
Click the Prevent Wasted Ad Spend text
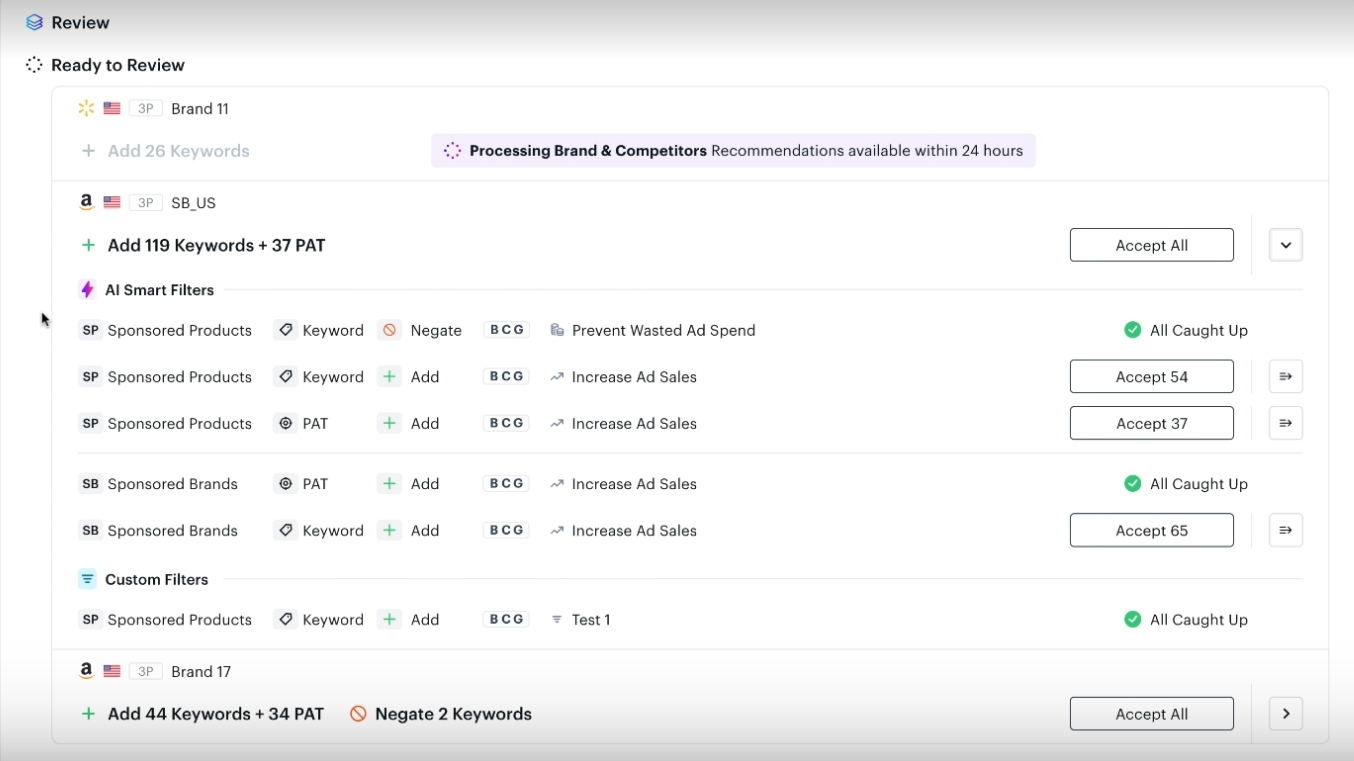[664, 330]
